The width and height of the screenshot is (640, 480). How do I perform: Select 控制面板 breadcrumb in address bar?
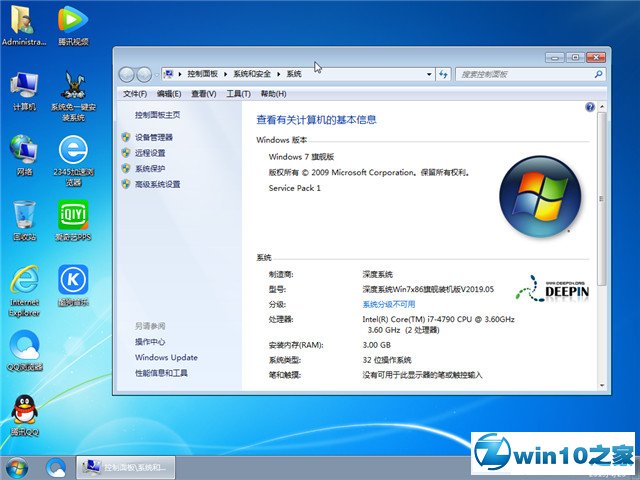coord(202,74)
